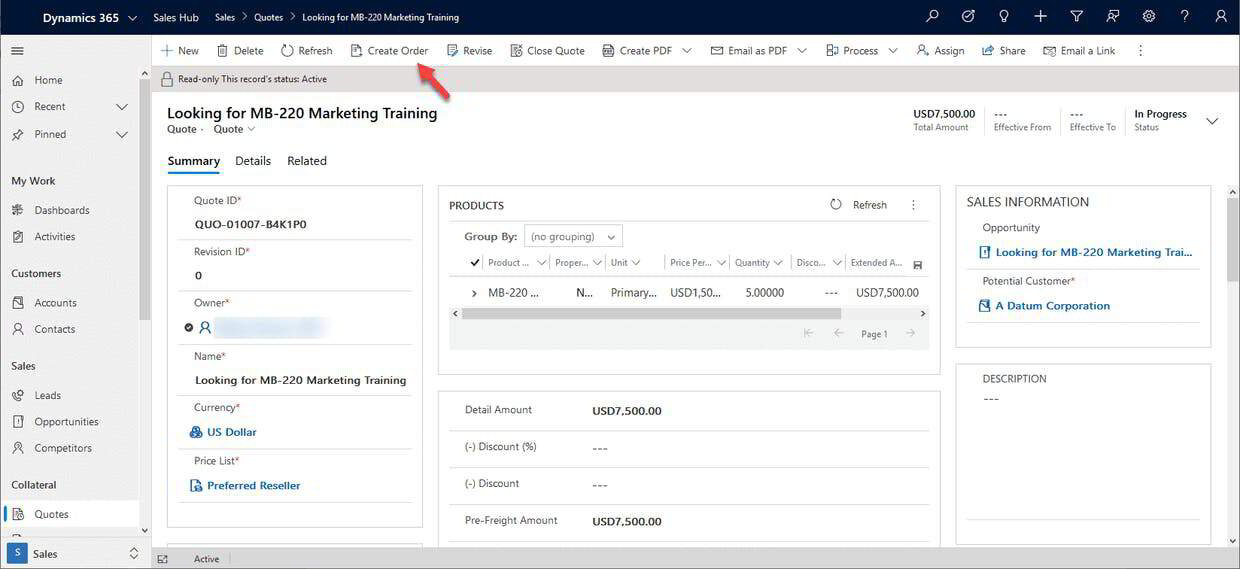This screenshot has height=569, width=1240.
Task: Click the Delete command
Action: (240, 51)
